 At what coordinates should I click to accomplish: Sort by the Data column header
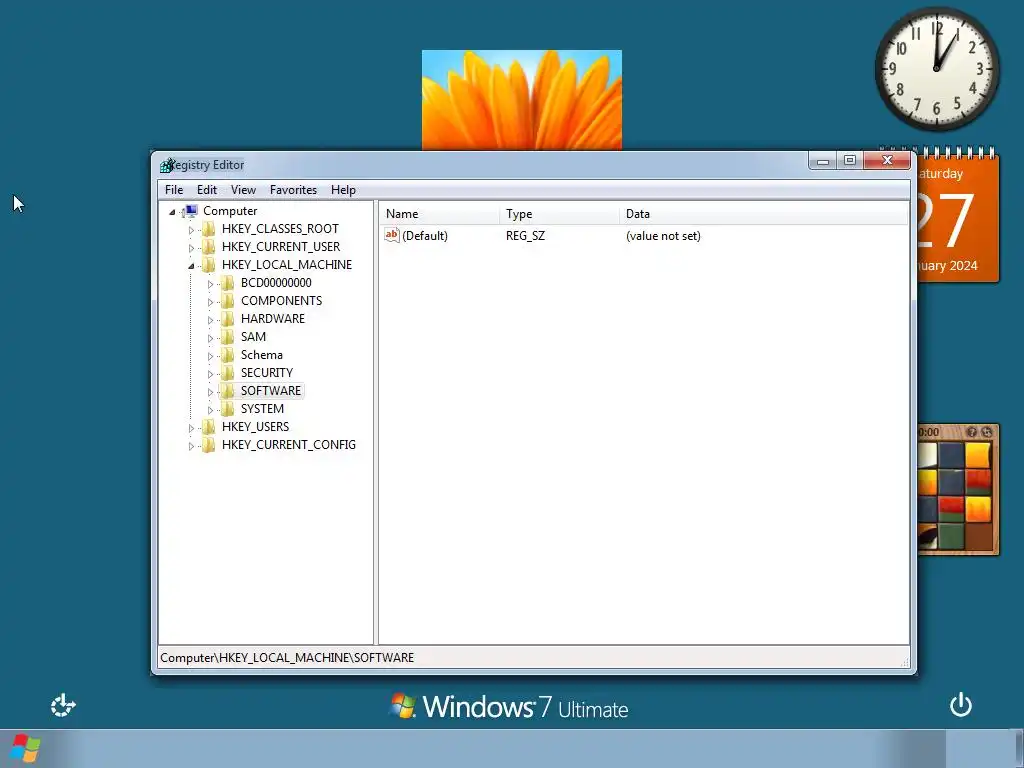[764, 214]
